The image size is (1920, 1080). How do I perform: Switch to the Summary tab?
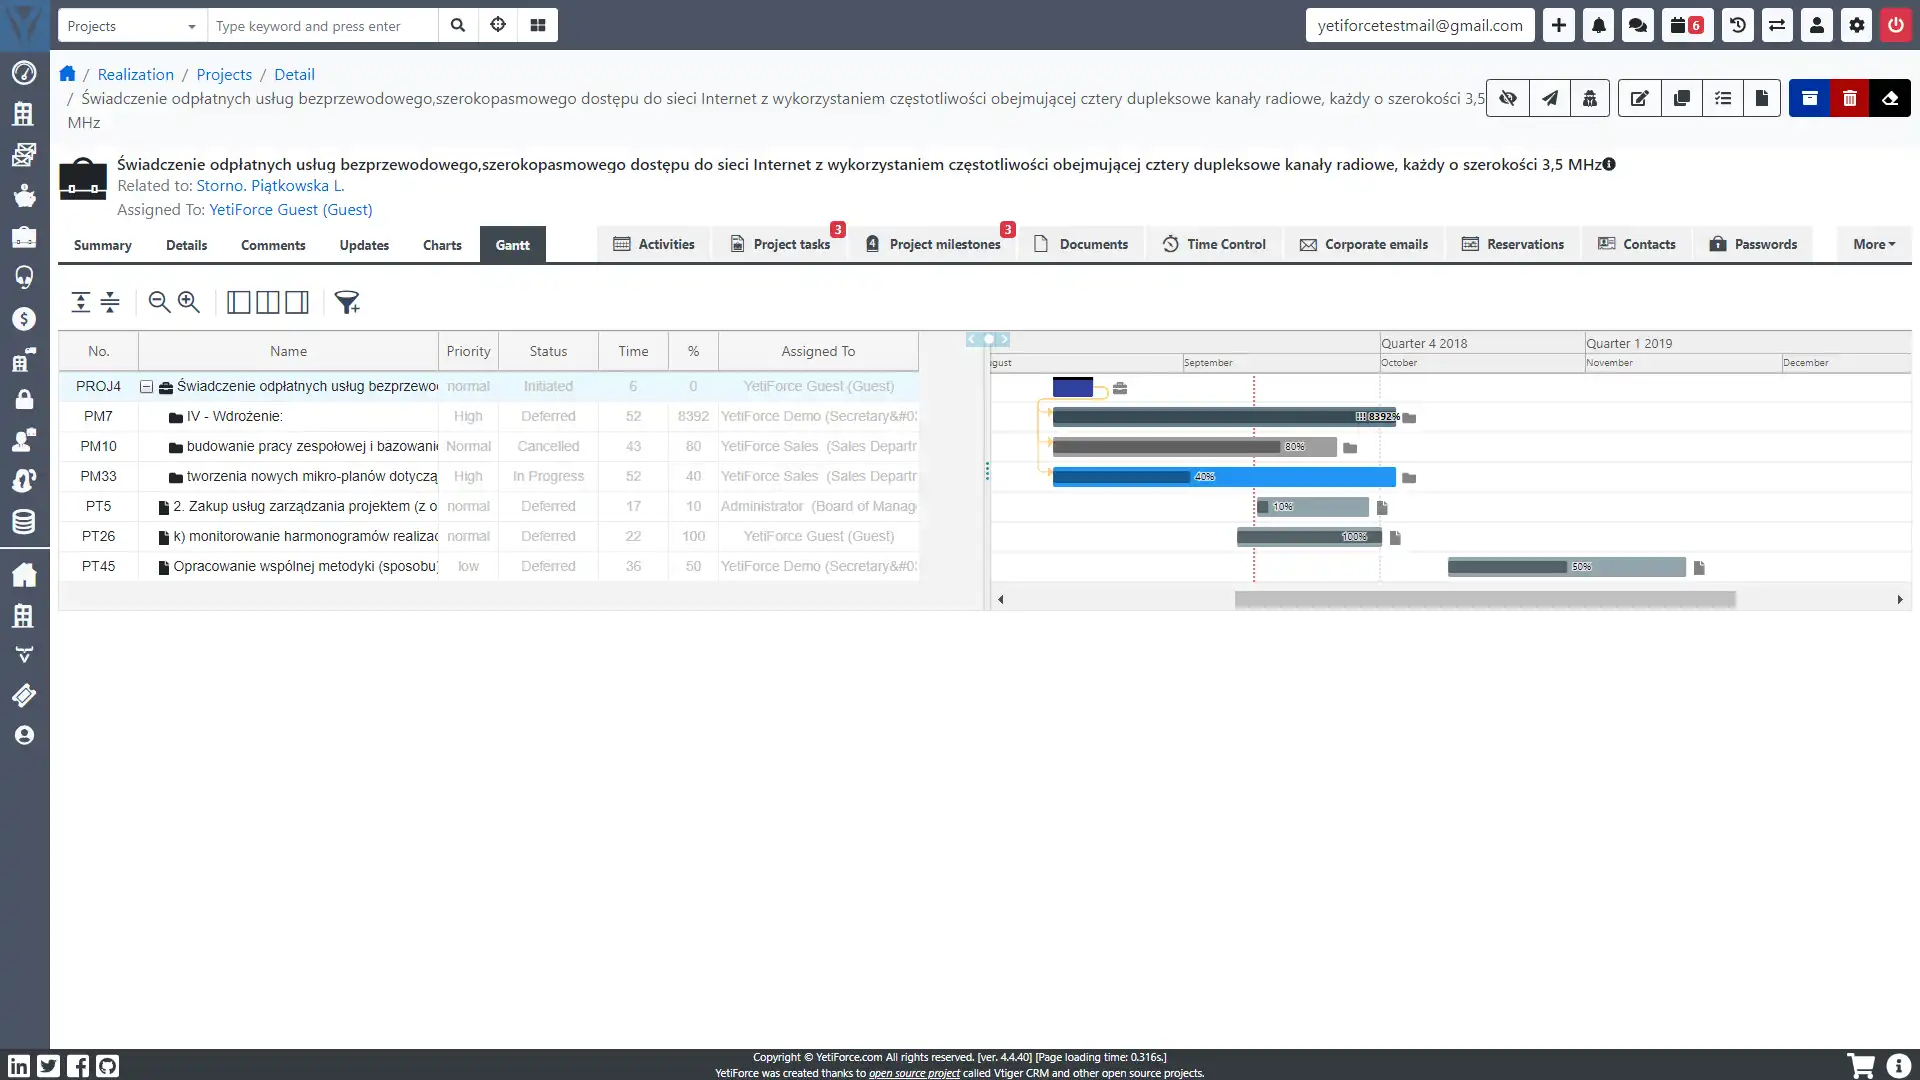click(x=103, y=244)
